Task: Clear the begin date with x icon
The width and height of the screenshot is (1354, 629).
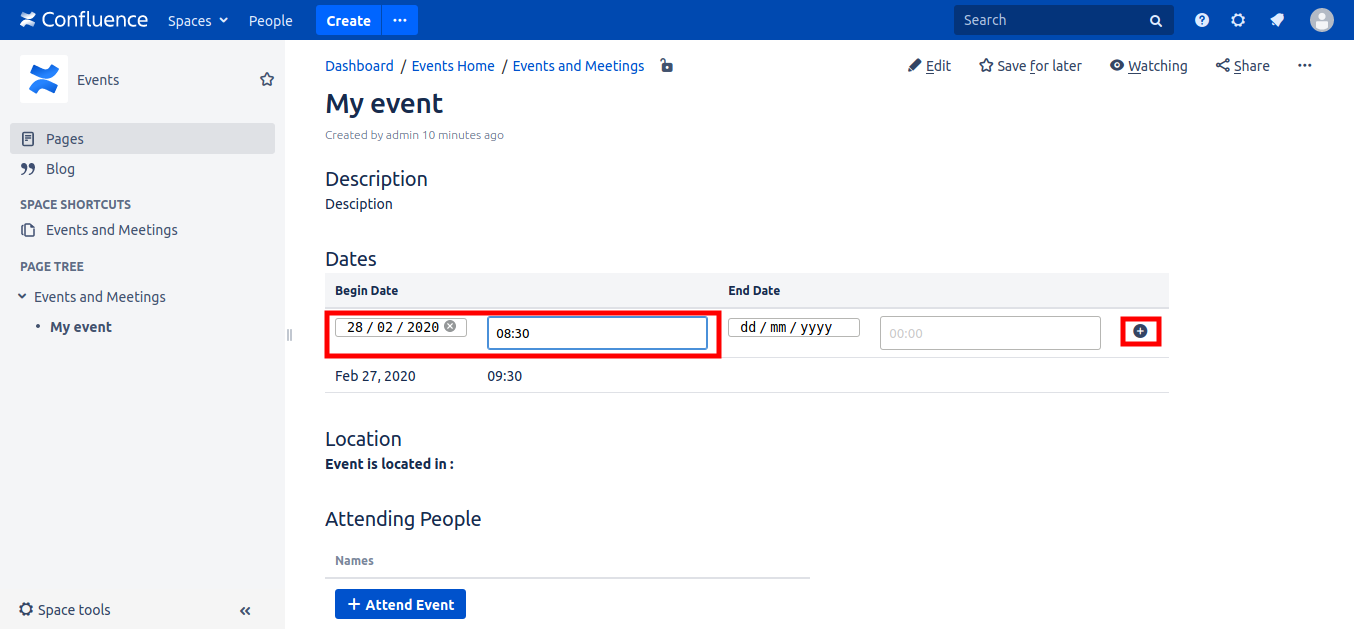Action: tap(450, 326)
